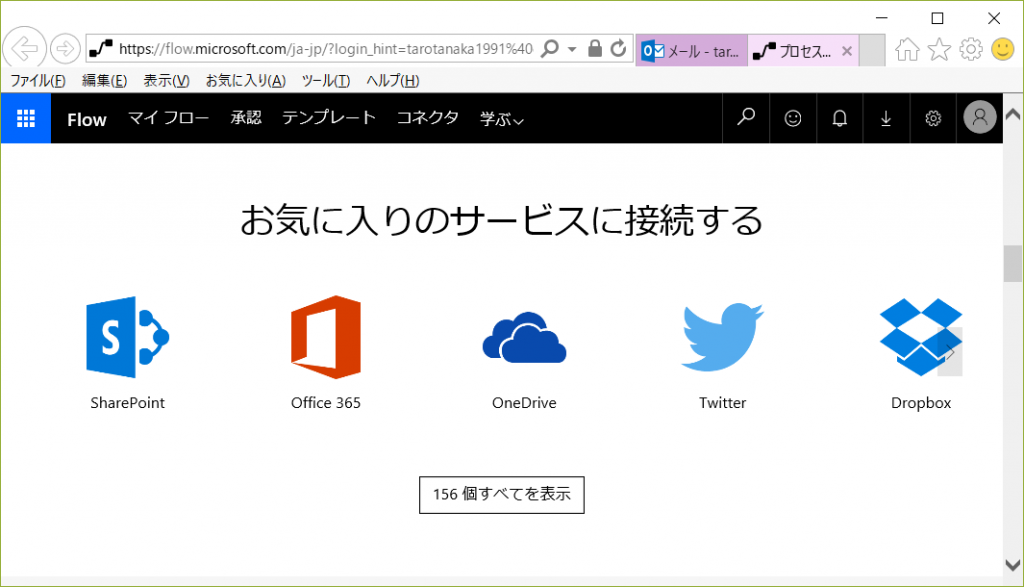Open the Flow settings gear
1024x587 pixels.
933,118
